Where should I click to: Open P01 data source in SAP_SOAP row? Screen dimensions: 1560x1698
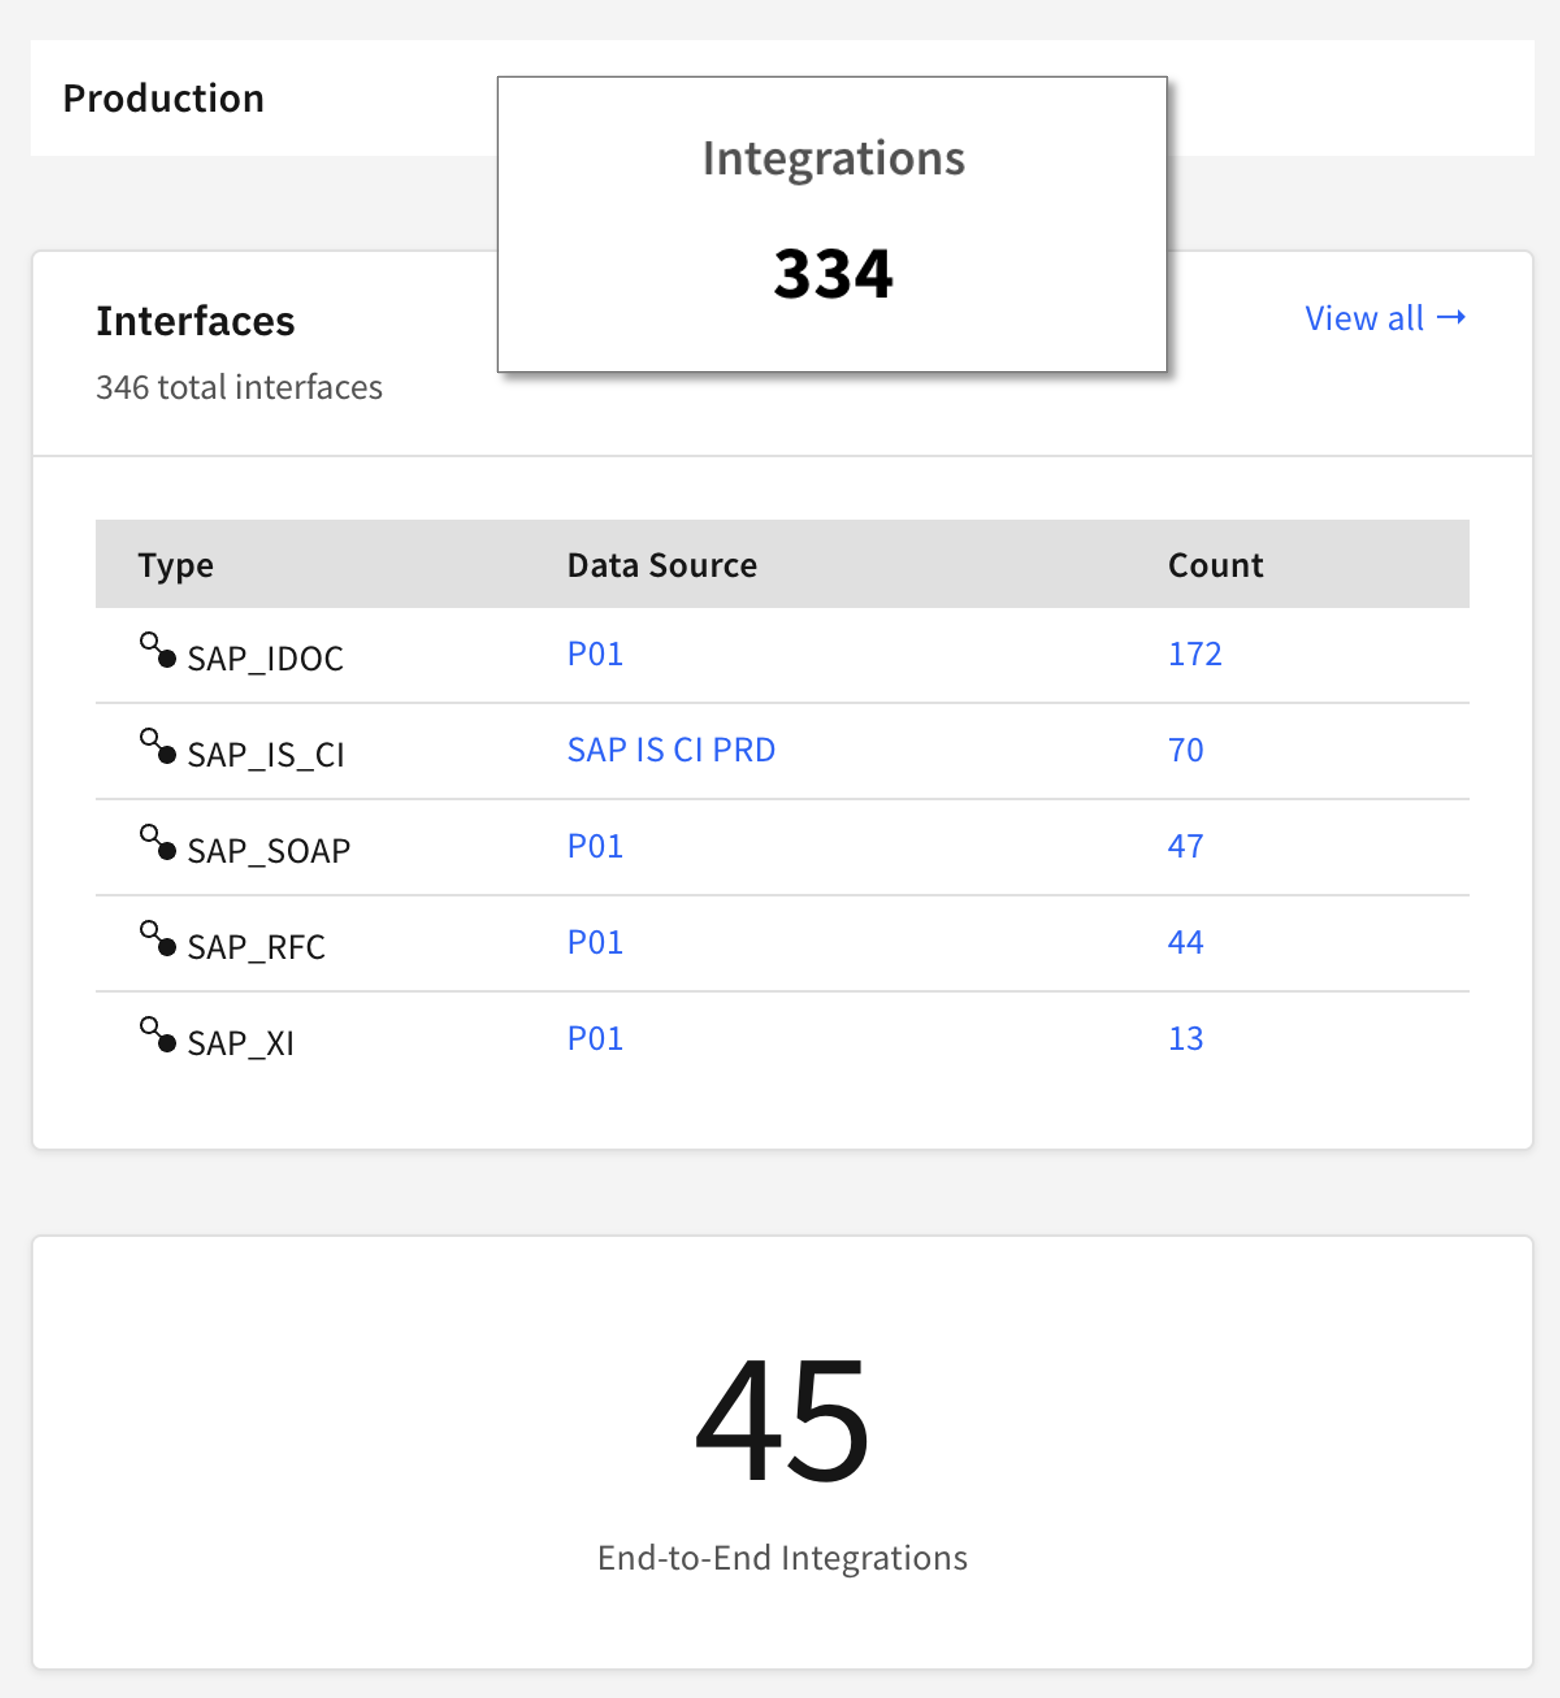(x=595, y=846)
